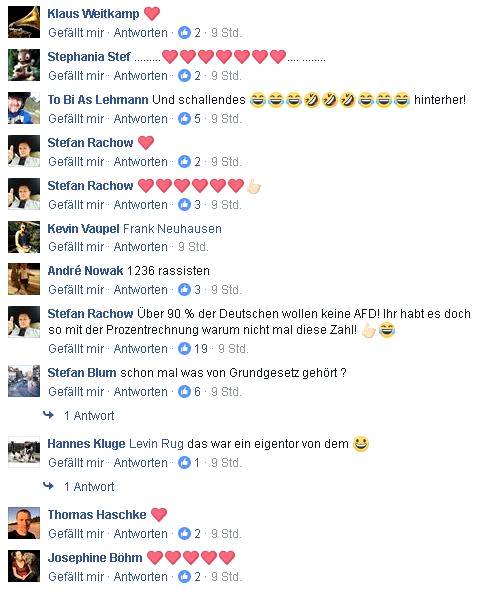Reply to Stefan Blum's comment via Antworten
The image size is (482, 590).
point(140,392)
